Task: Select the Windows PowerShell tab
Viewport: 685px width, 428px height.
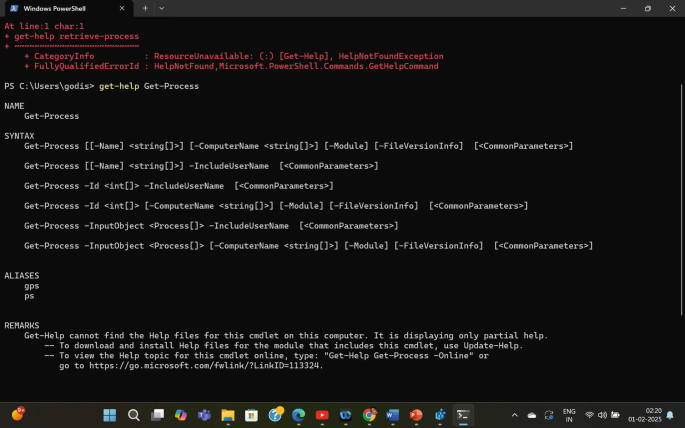Action: coord(60,8)
